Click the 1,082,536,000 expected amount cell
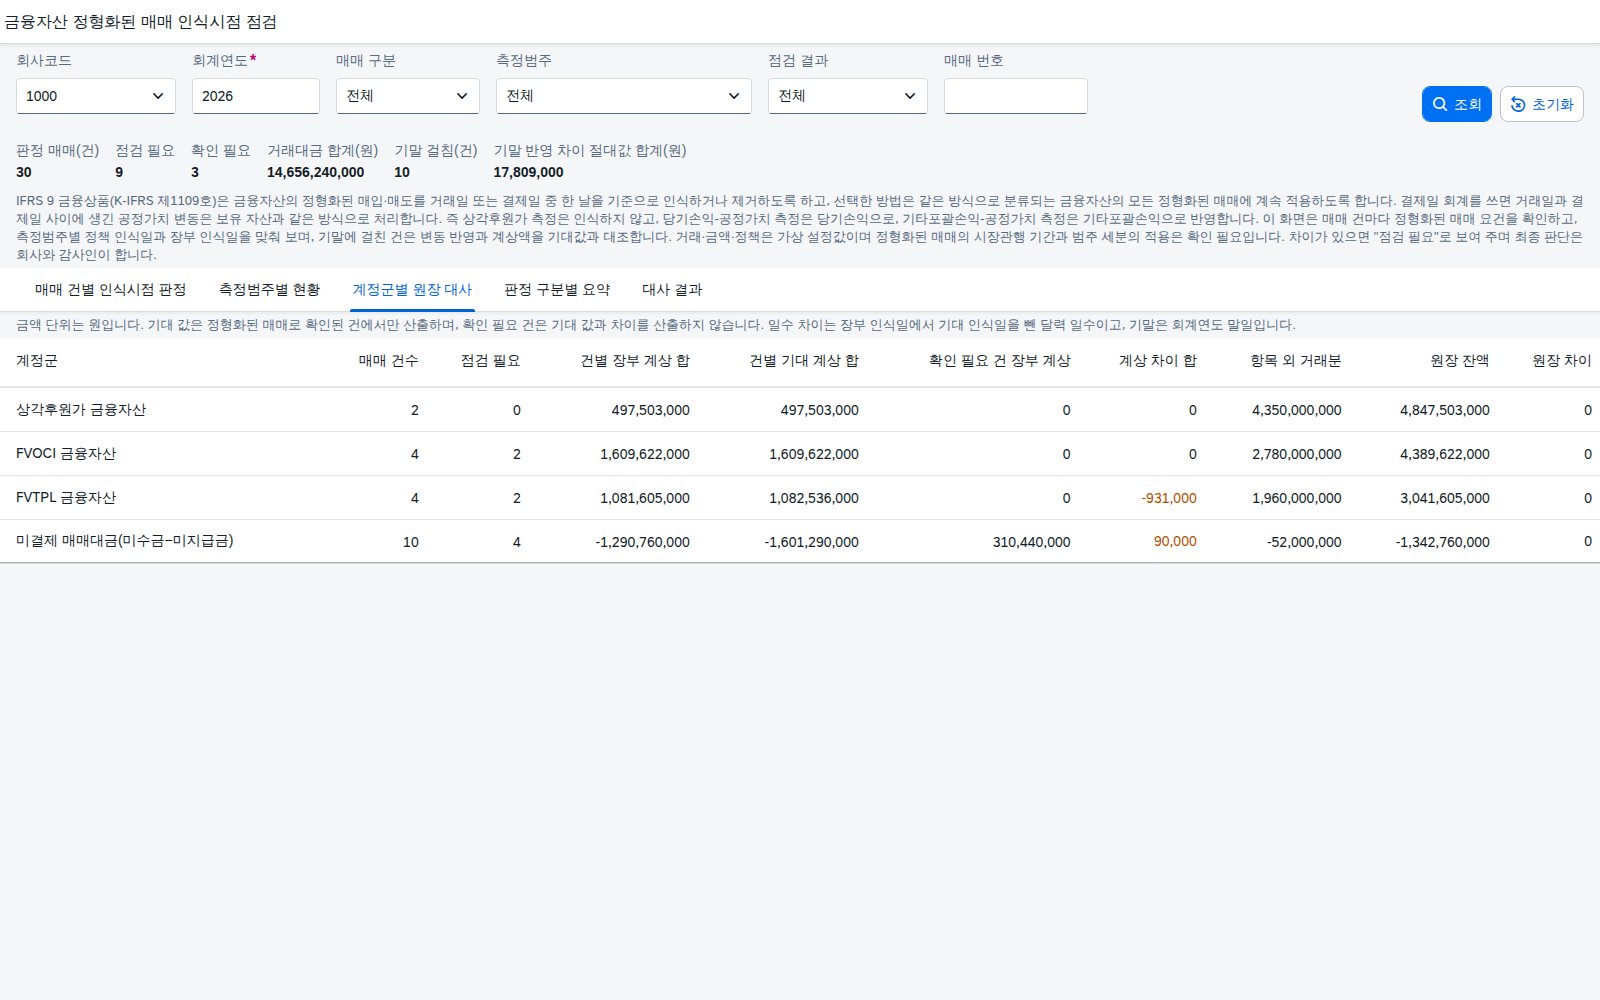This screenshot has height=1000, width=1600. (814, 498)
